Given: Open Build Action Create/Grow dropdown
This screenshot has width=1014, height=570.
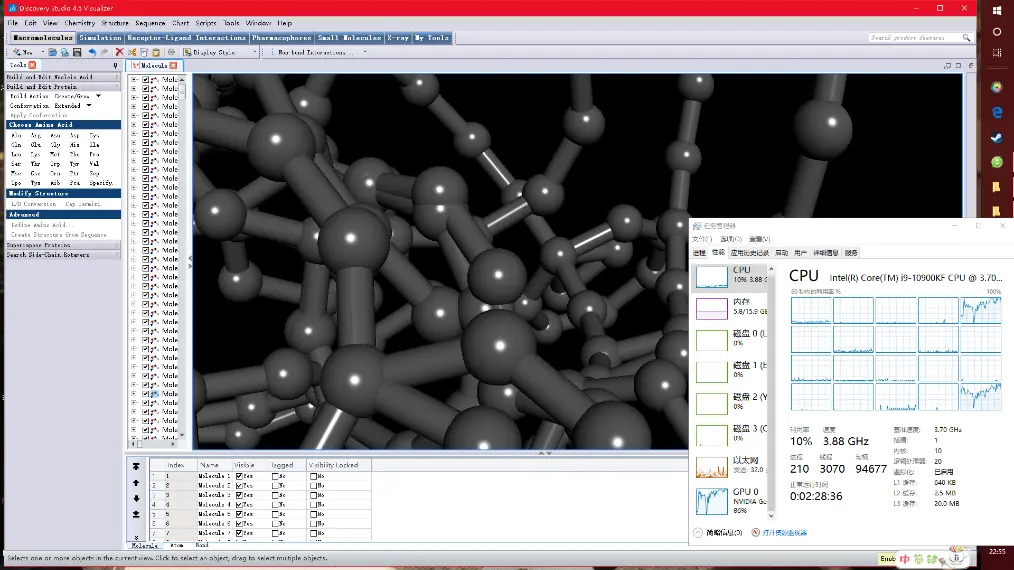Looking at the screenshot, I should 98,96.
